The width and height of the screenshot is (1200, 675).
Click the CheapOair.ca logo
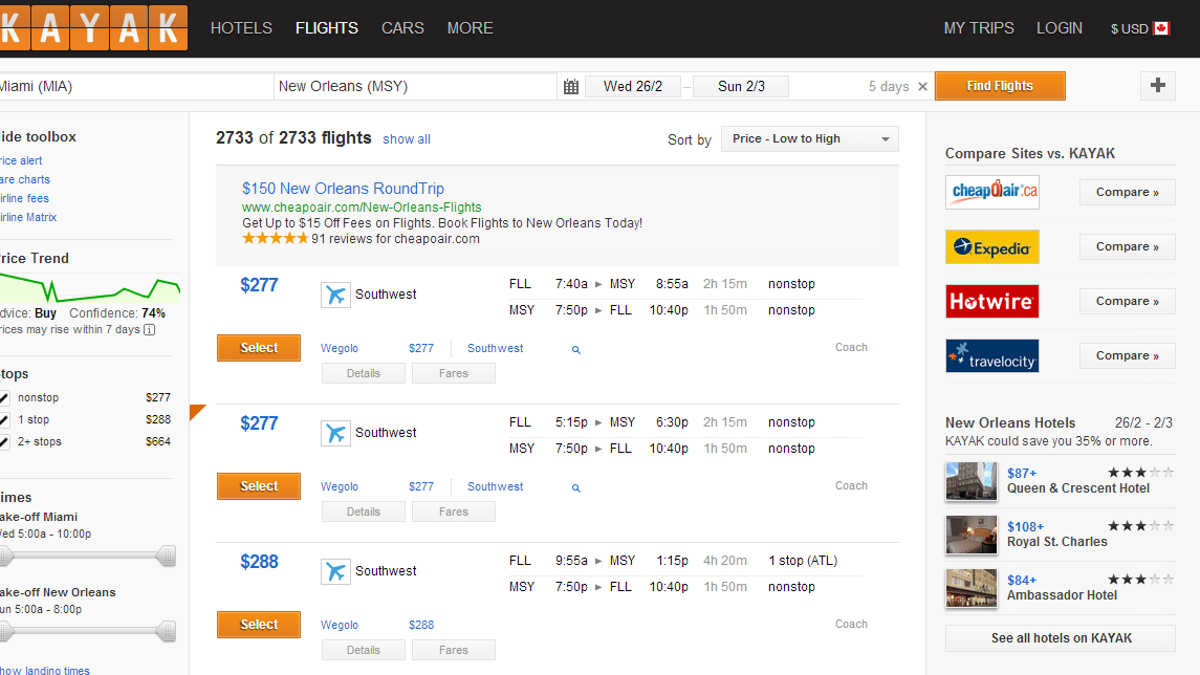pyautogui.click(x=992, y=192)
